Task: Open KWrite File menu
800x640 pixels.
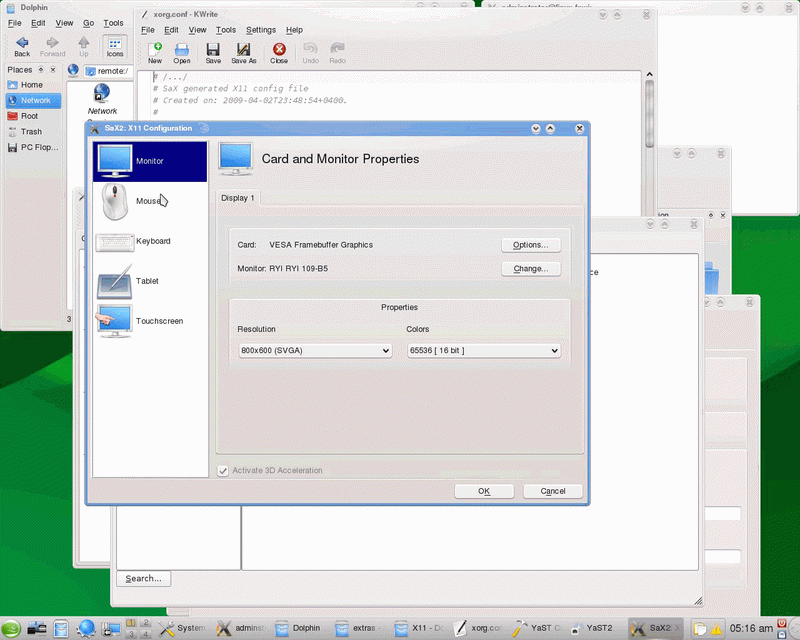Action: pyautogui.click(x=147, y=30)
